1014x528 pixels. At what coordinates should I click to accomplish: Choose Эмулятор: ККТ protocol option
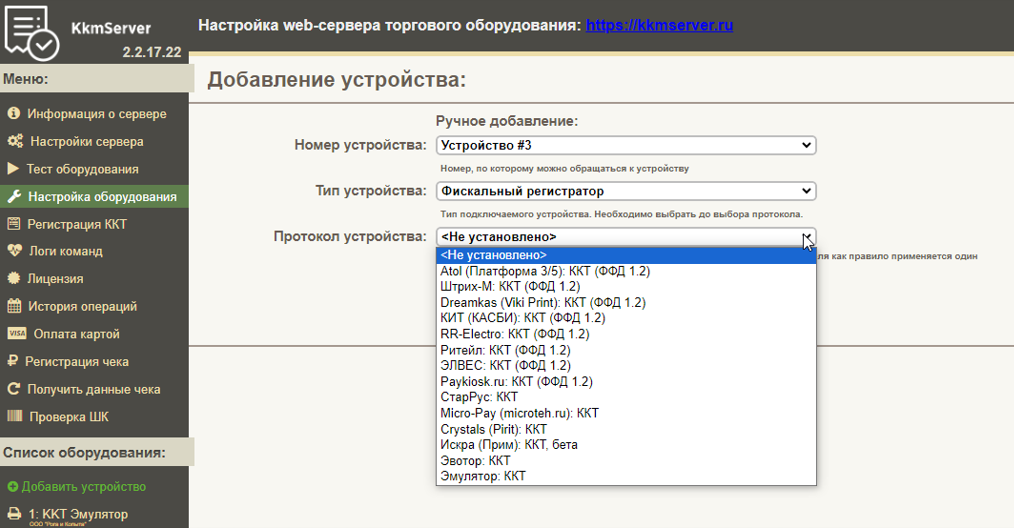click(626, 476)
